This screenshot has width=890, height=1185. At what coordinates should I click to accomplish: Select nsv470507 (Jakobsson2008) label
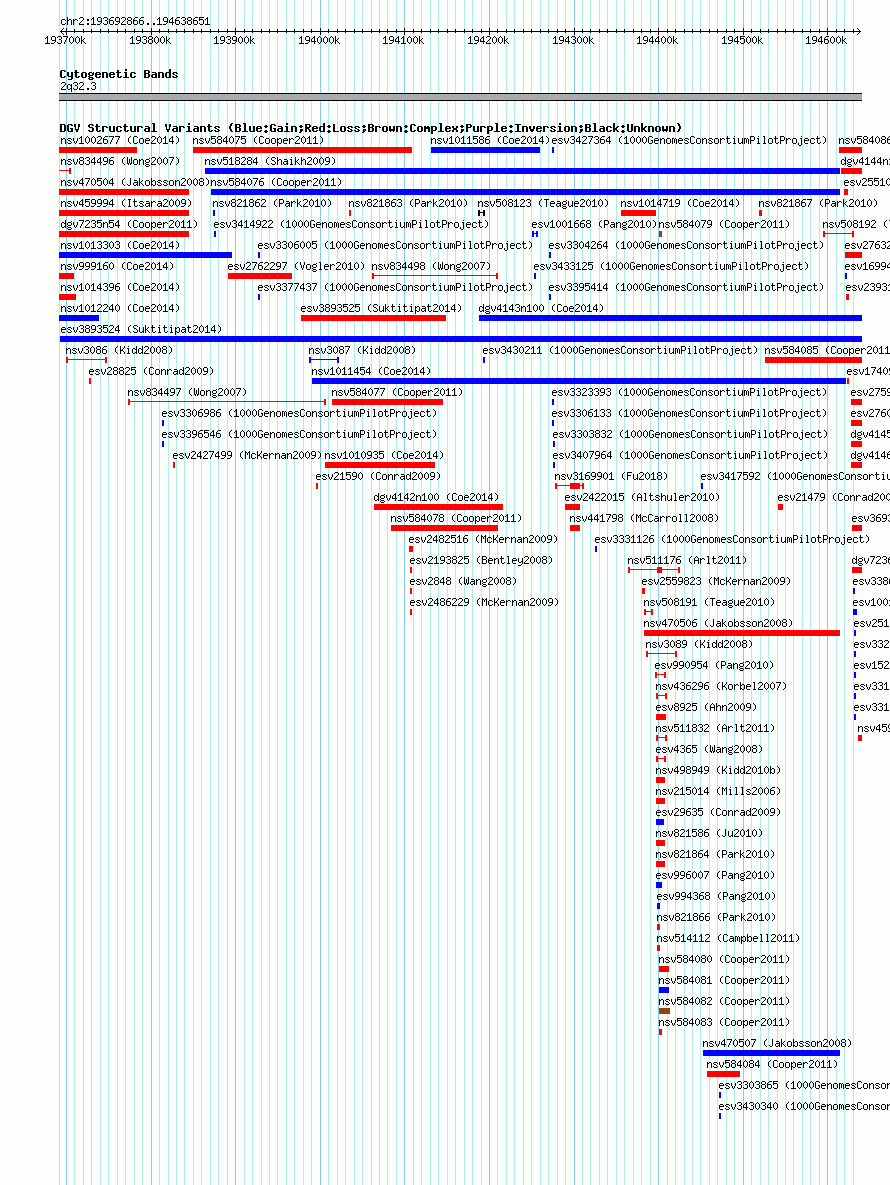(777, 1044)
